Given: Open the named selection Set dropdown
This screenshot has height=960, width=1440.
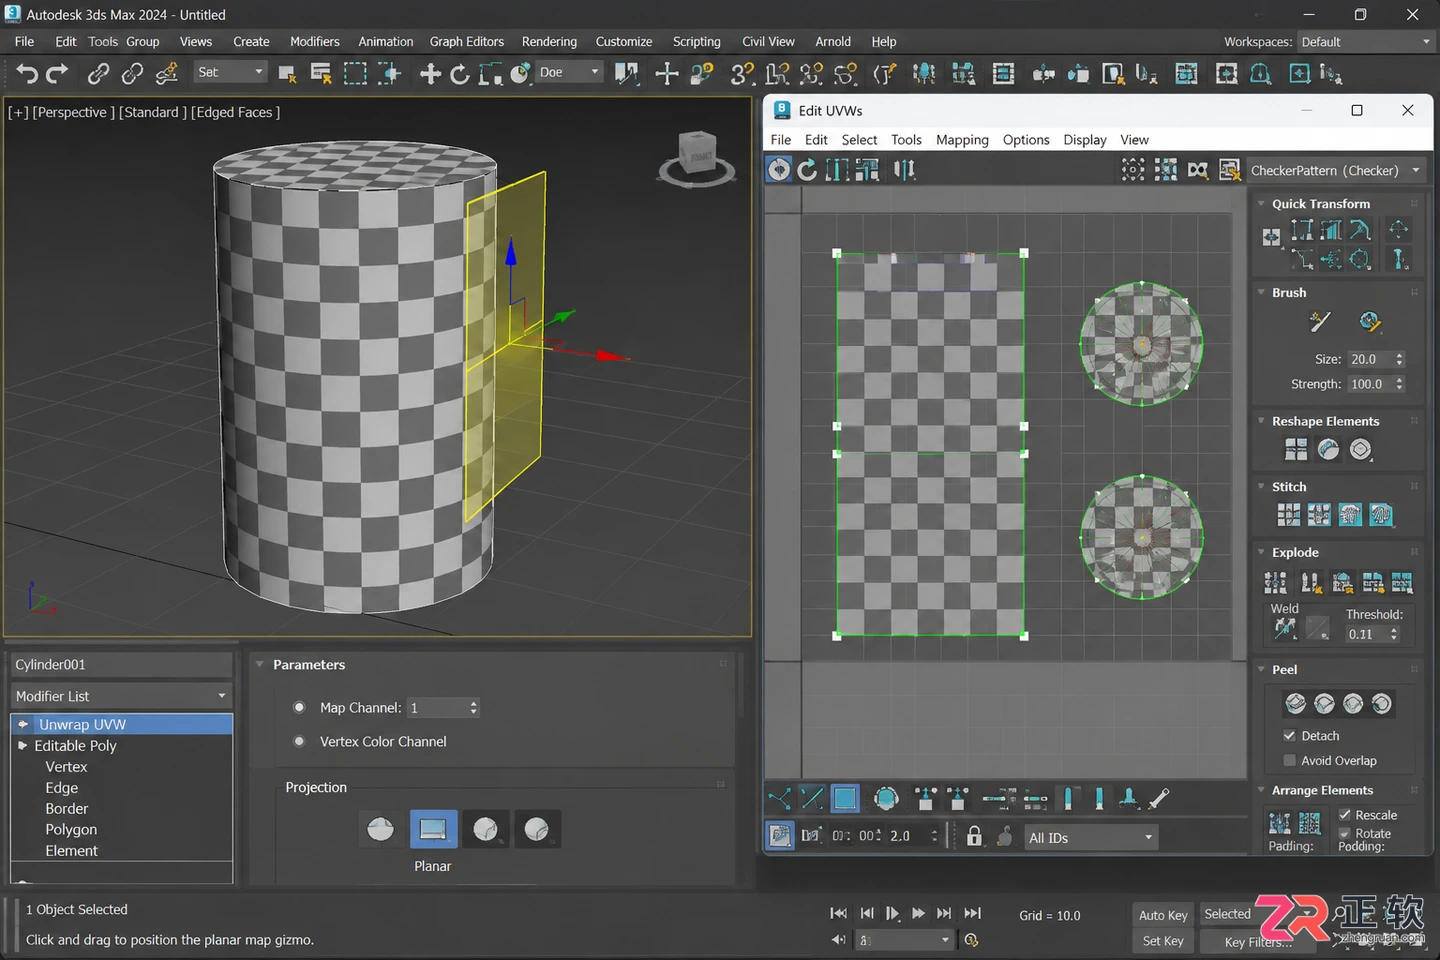Looking at the screenshot, I should [x=231, y=72].
